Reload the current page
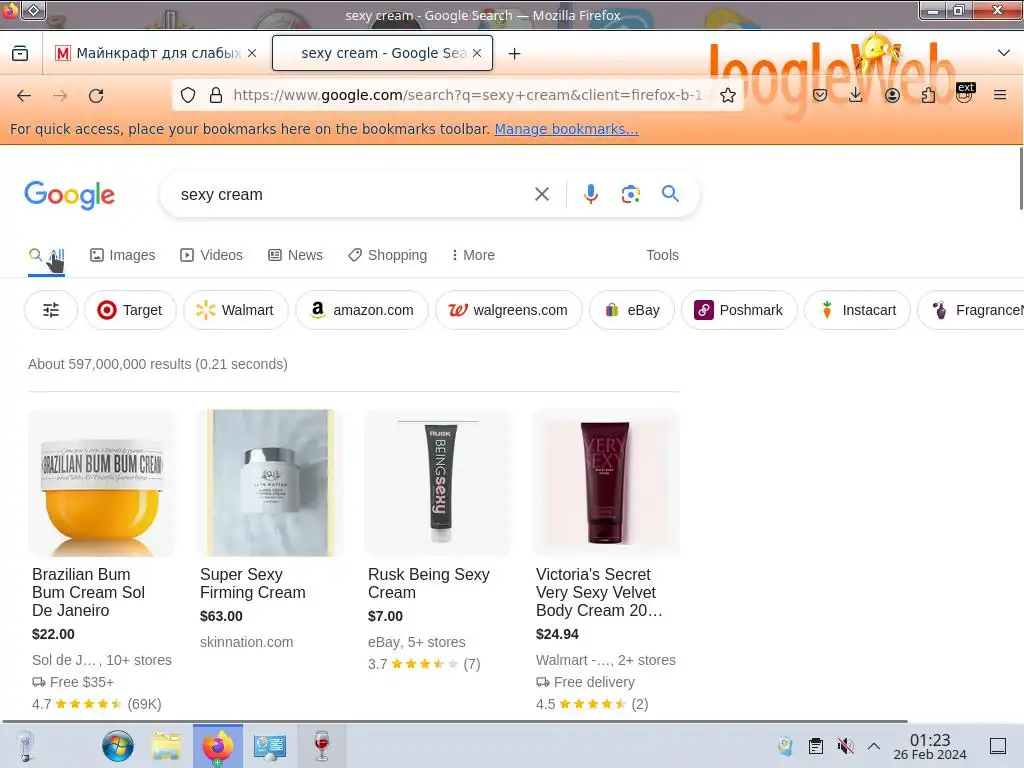This screenshot has width=1024, height=768. click(x=96, y=96)
